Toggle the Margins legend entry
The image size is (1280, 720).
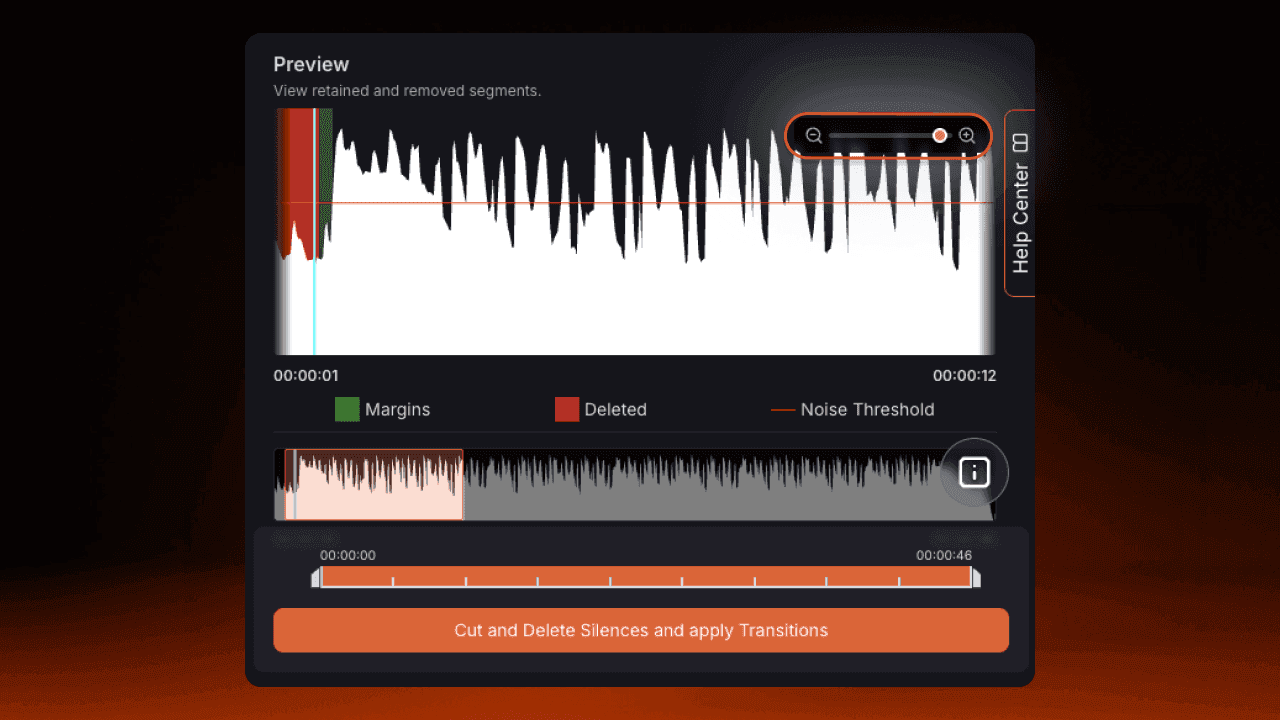[397, 409]
